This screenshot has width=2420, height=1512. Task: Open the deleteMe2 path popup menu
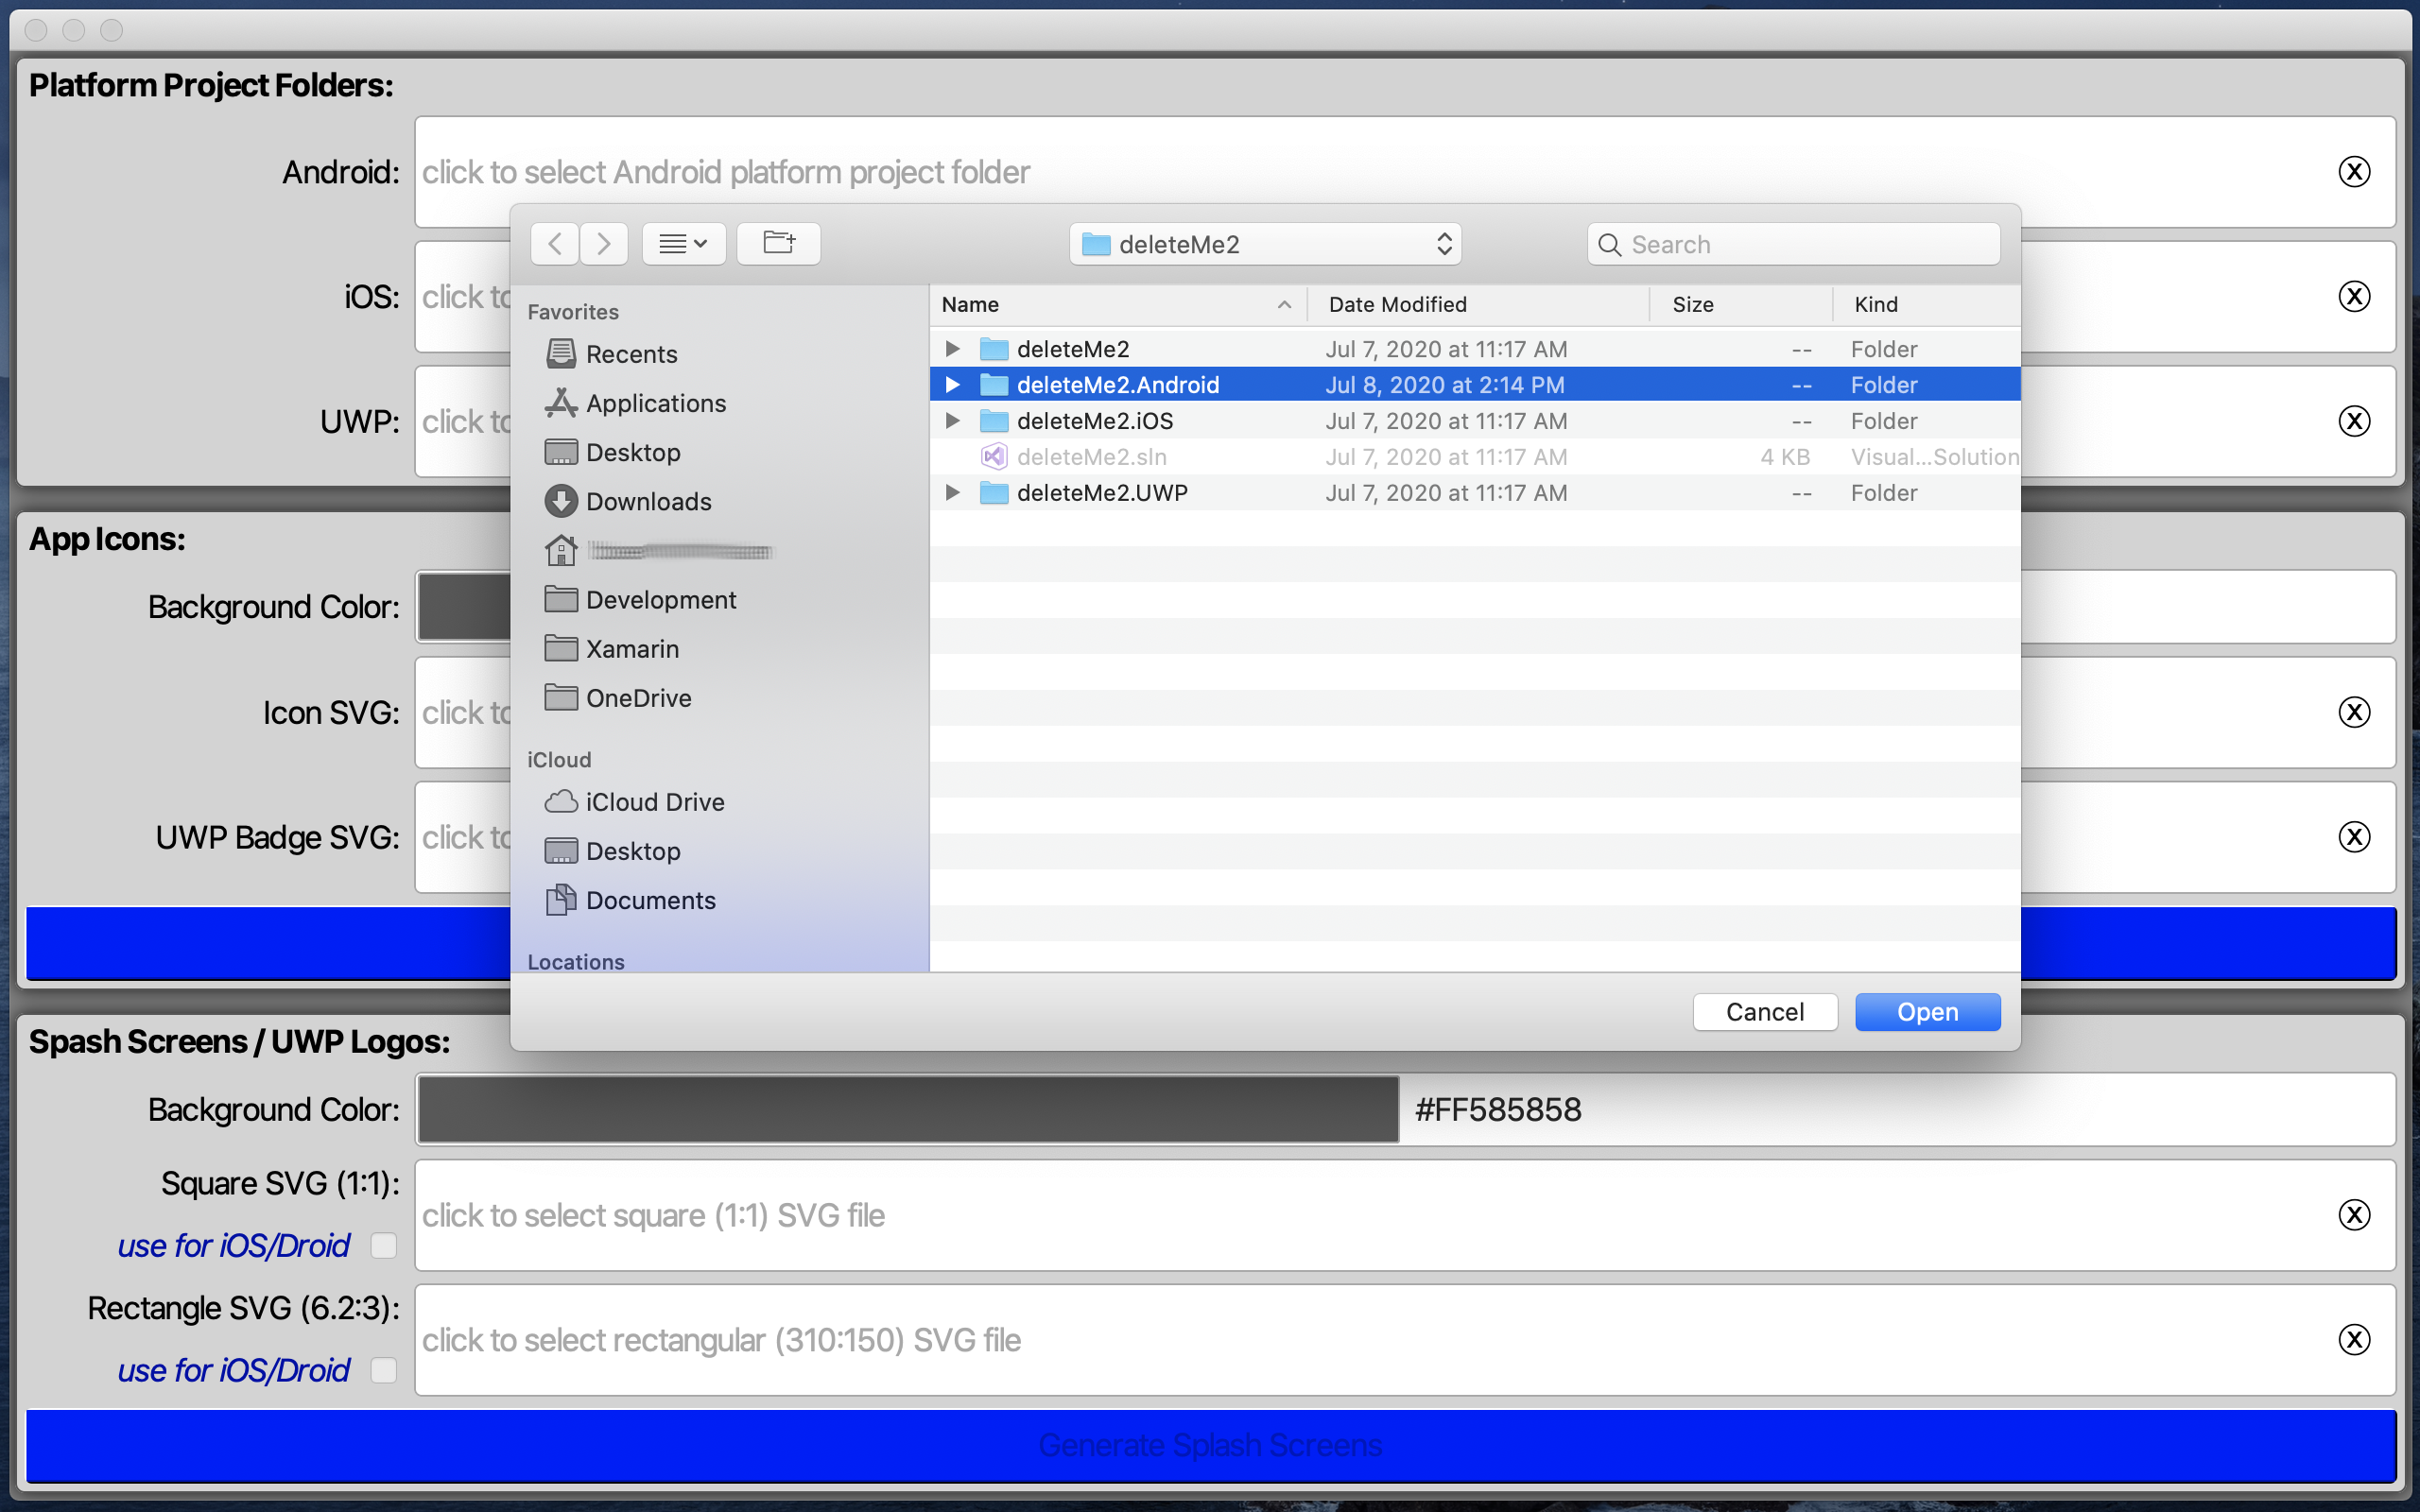click(1265, 244)
